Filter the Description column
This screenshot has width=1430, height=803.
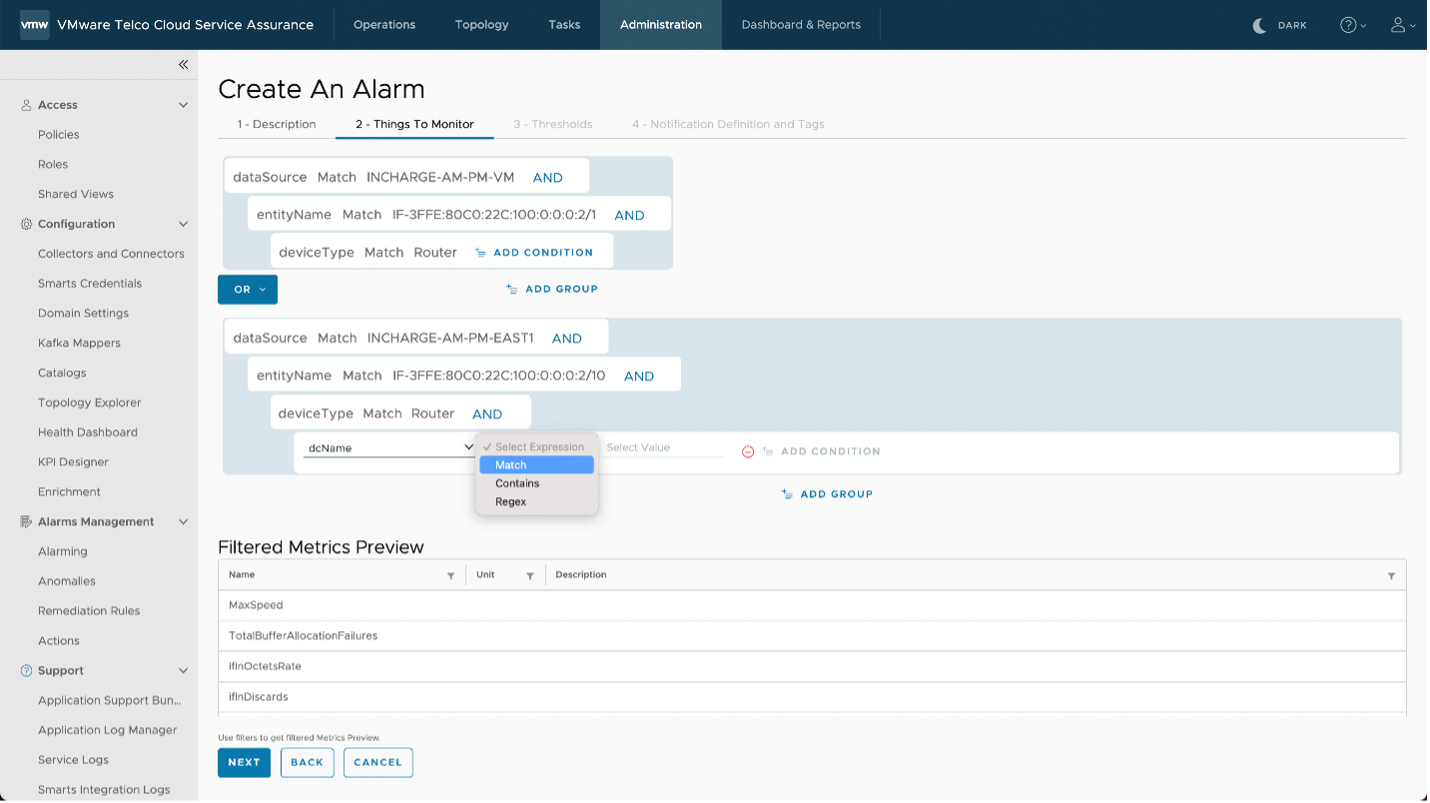pos(1391,576)
